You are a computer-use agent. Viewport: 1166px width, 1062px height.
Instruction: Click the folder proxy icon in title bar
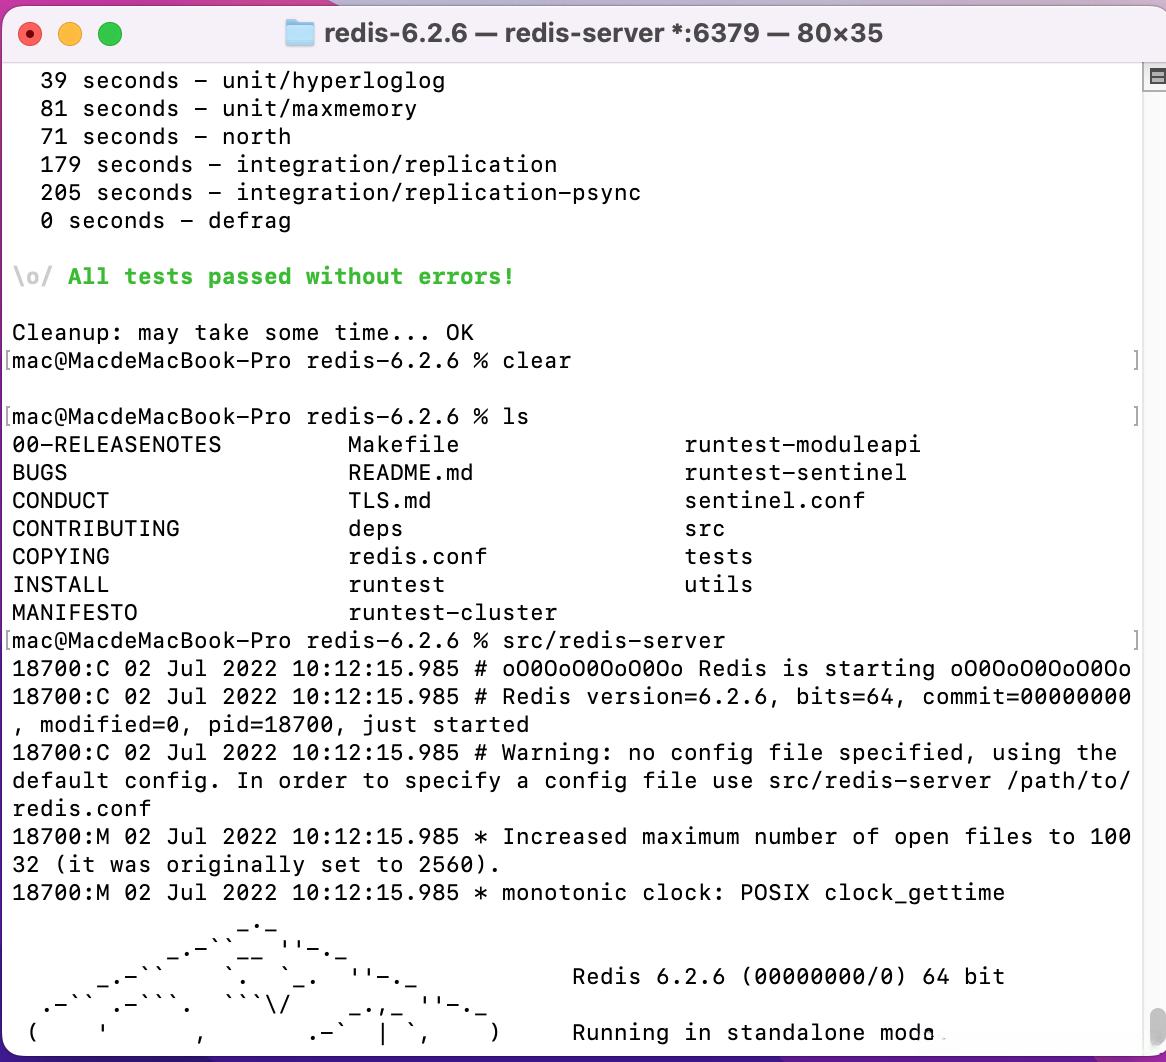(x=300, y=33)
